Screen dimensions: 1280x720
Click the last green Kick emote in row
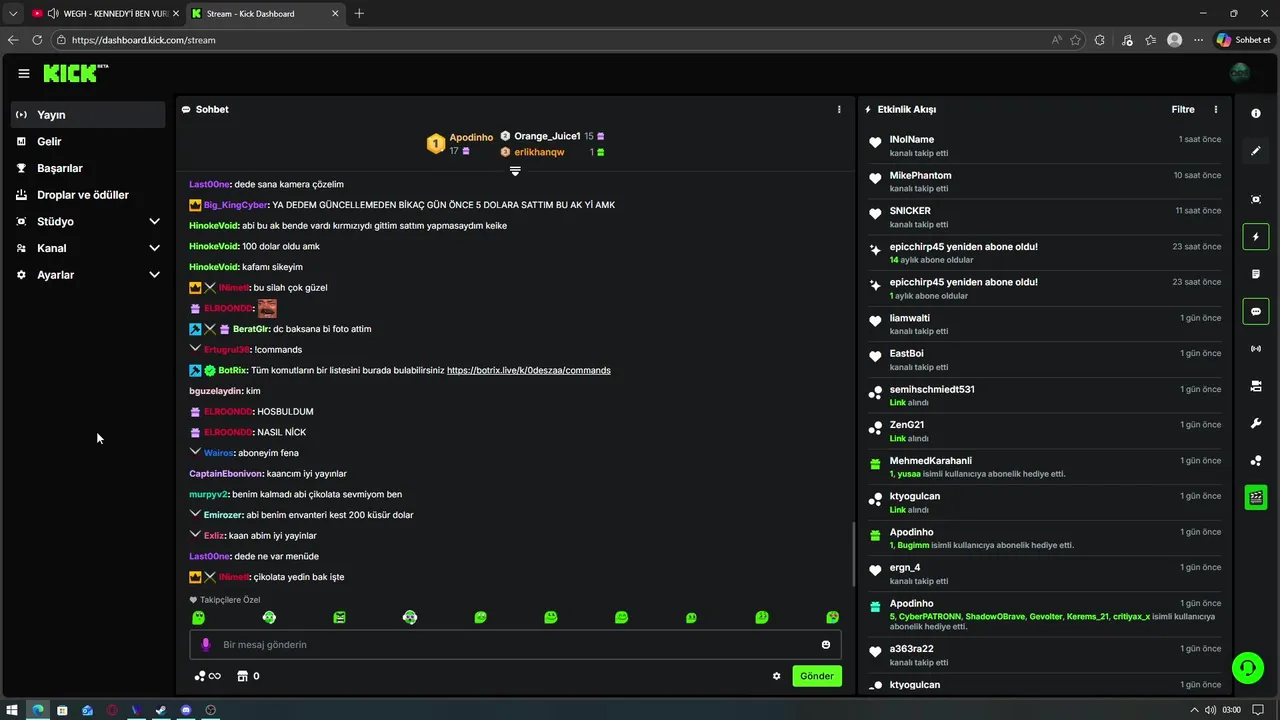pyautogui.click(x=832, y=618)
